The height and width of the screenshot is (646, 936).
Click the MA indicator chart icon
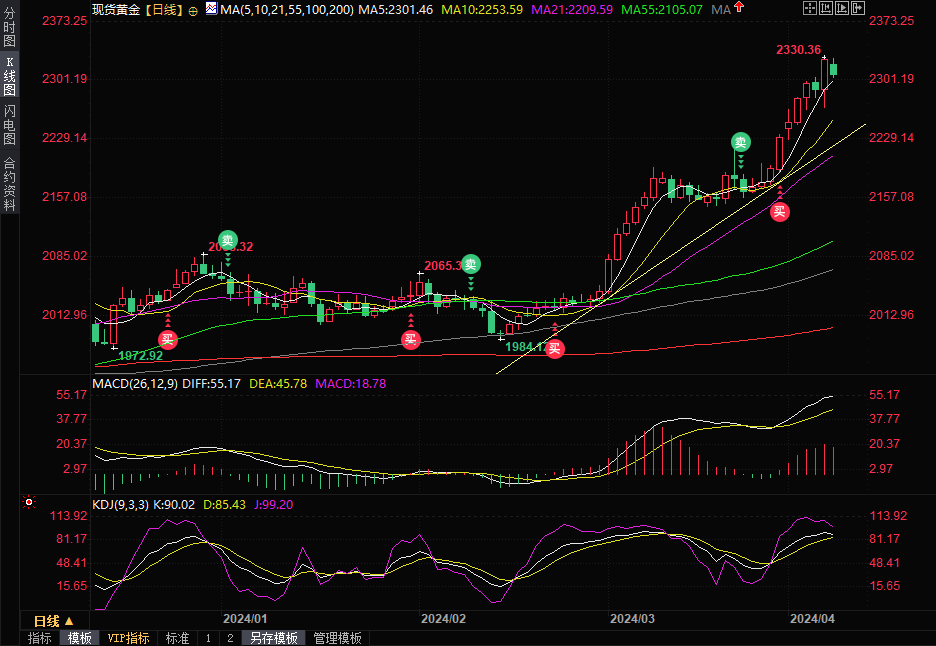(211, 9)
